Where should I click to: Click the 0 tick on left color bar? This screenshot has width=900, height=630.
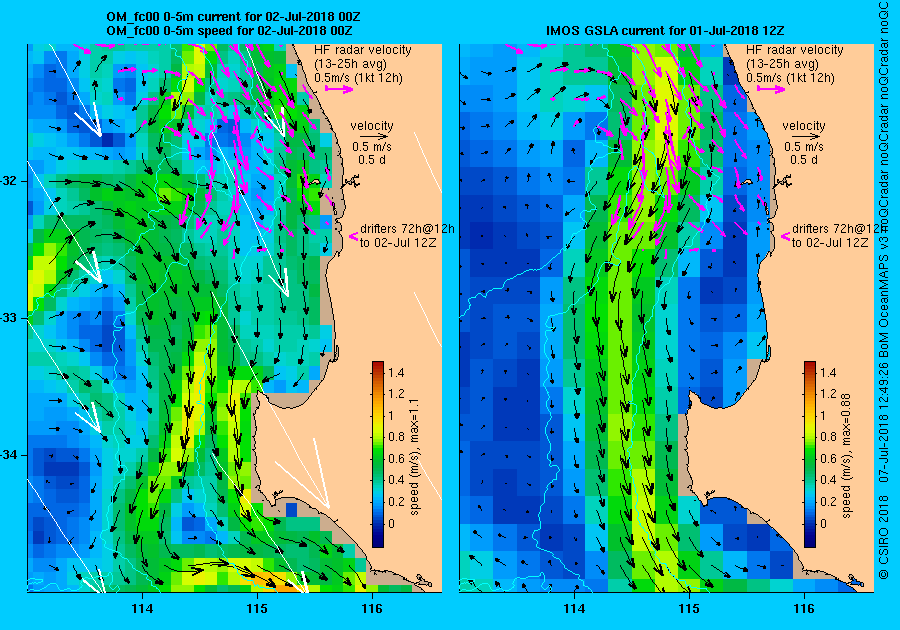(391, 523)
